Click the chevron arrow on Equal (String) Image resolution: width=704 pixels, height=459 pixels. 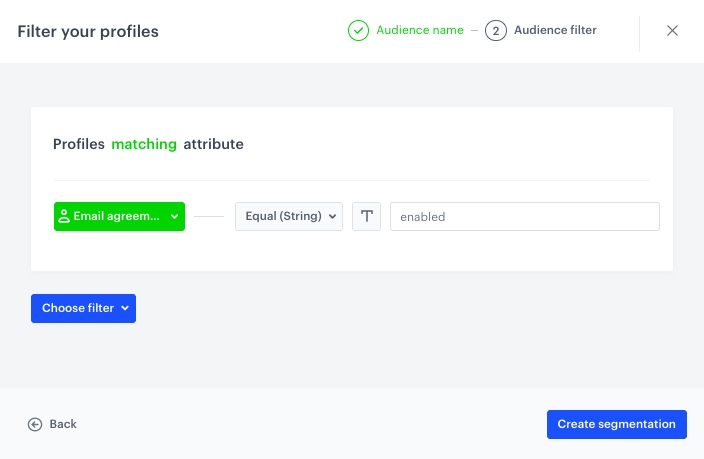tap(332, 217)
